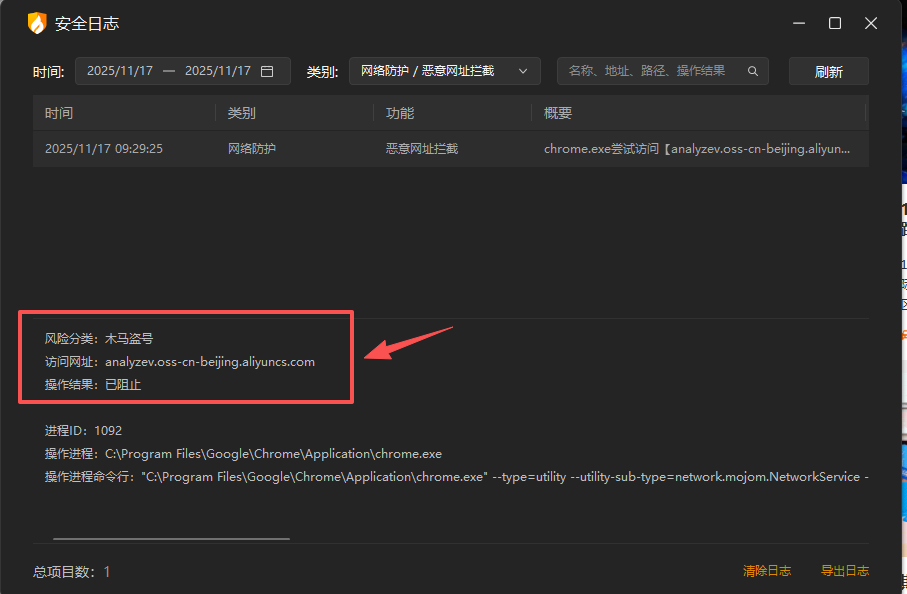
Task: Sort by the 时间 column header
Action: (x=59, y=113)
